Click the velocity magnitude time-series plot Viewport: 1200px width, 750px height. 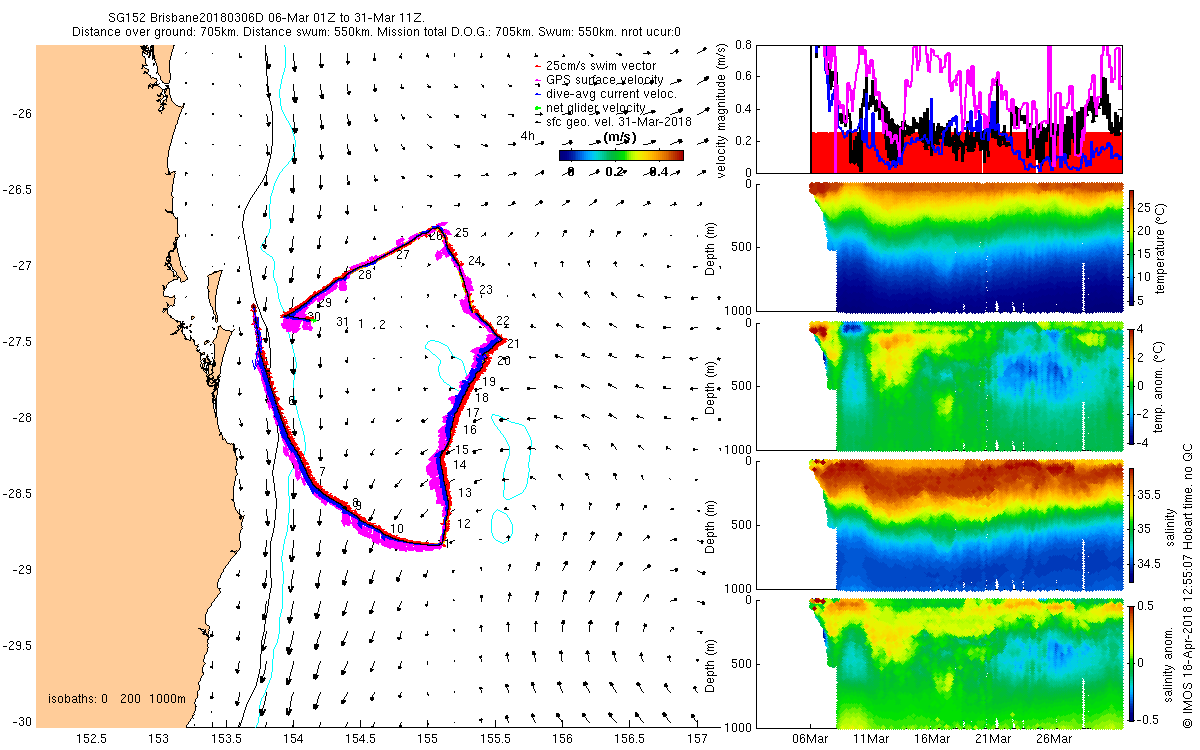[941, 108]
